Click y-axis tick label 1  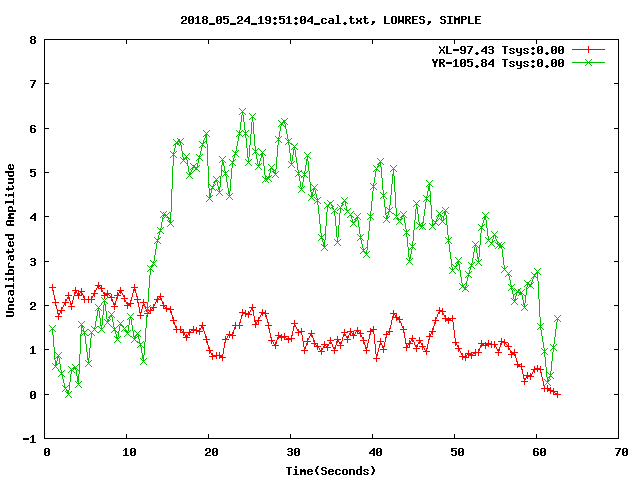pos(33,350)
